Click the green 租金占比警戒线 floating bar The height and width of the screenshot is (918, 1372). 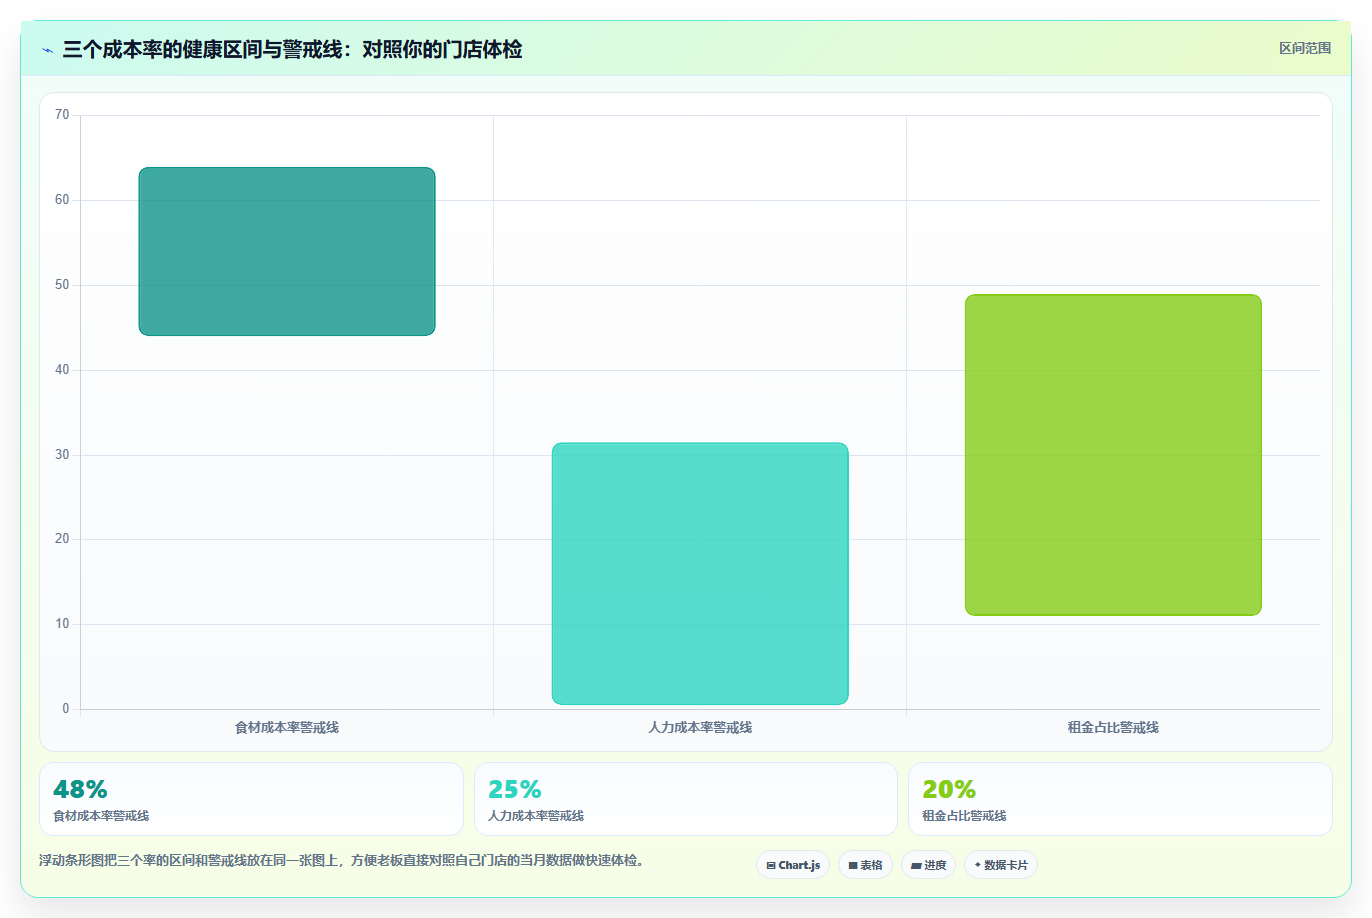(x=1113, y=455)
